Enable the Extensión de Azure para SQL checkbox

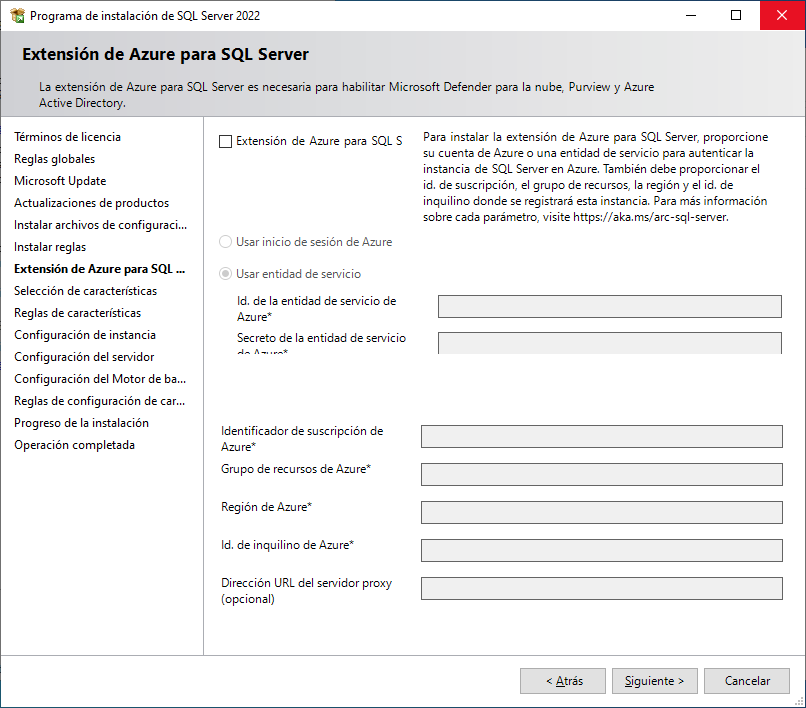[225, 142]
